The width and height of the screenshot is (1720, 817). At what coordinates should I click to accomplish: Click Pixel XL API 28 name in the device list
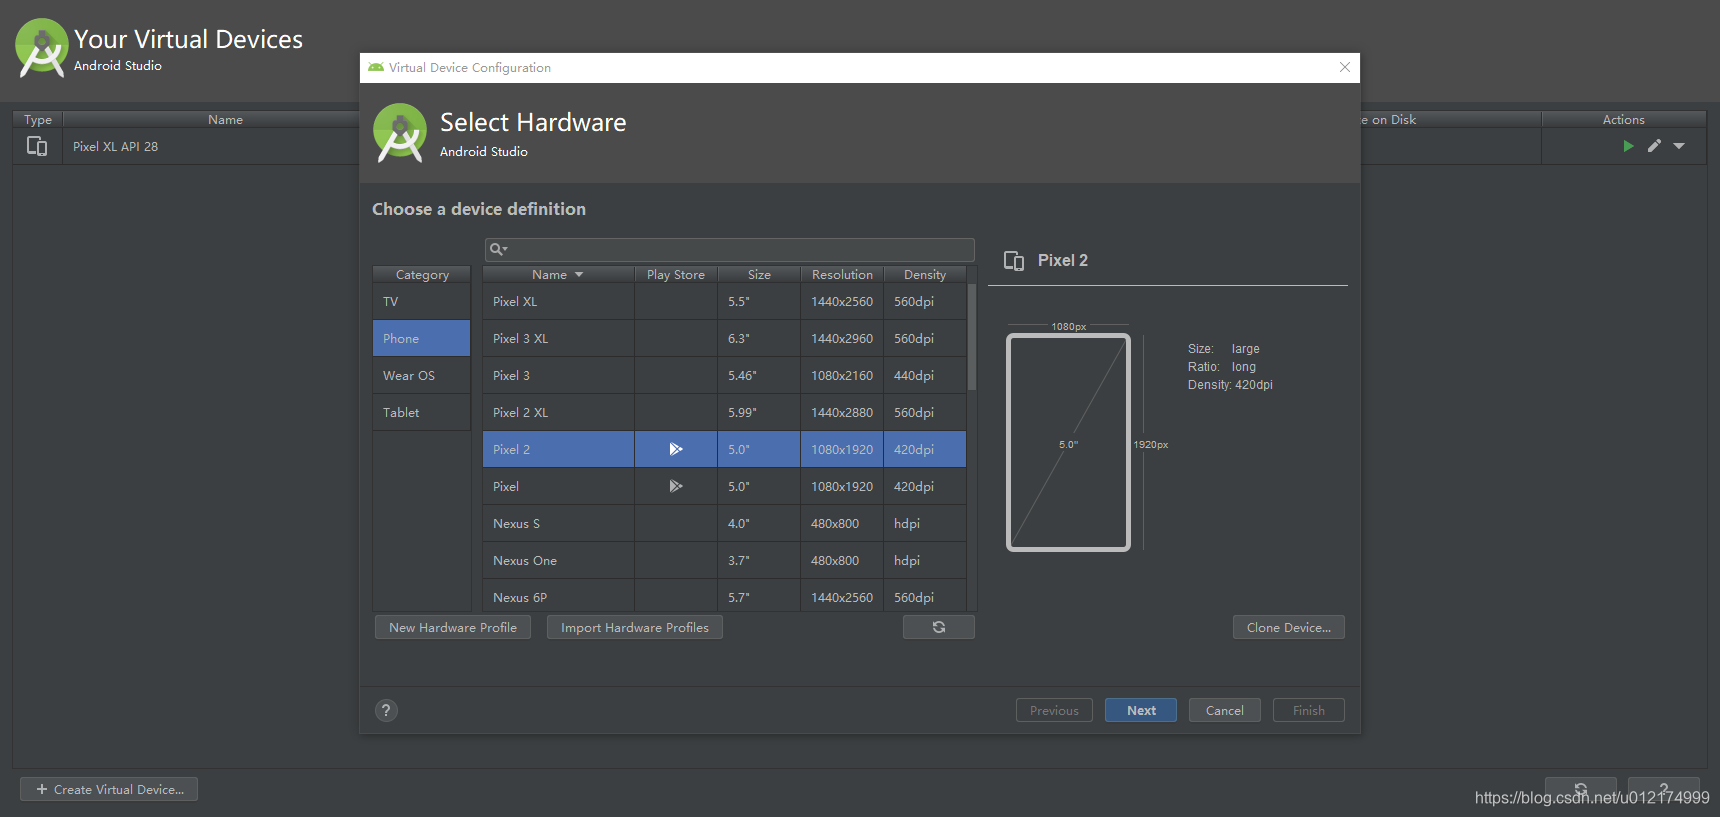(x=115, y=146)
